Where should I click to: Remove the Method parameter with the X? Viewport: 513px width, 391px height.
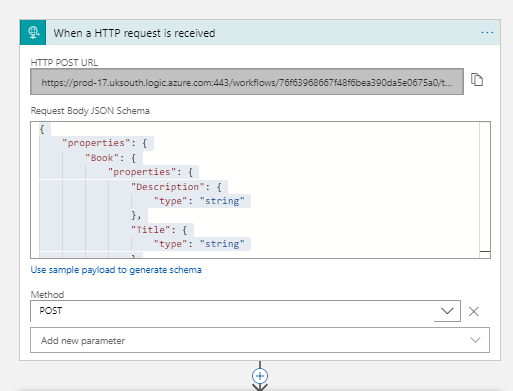(x=473, y=312)
